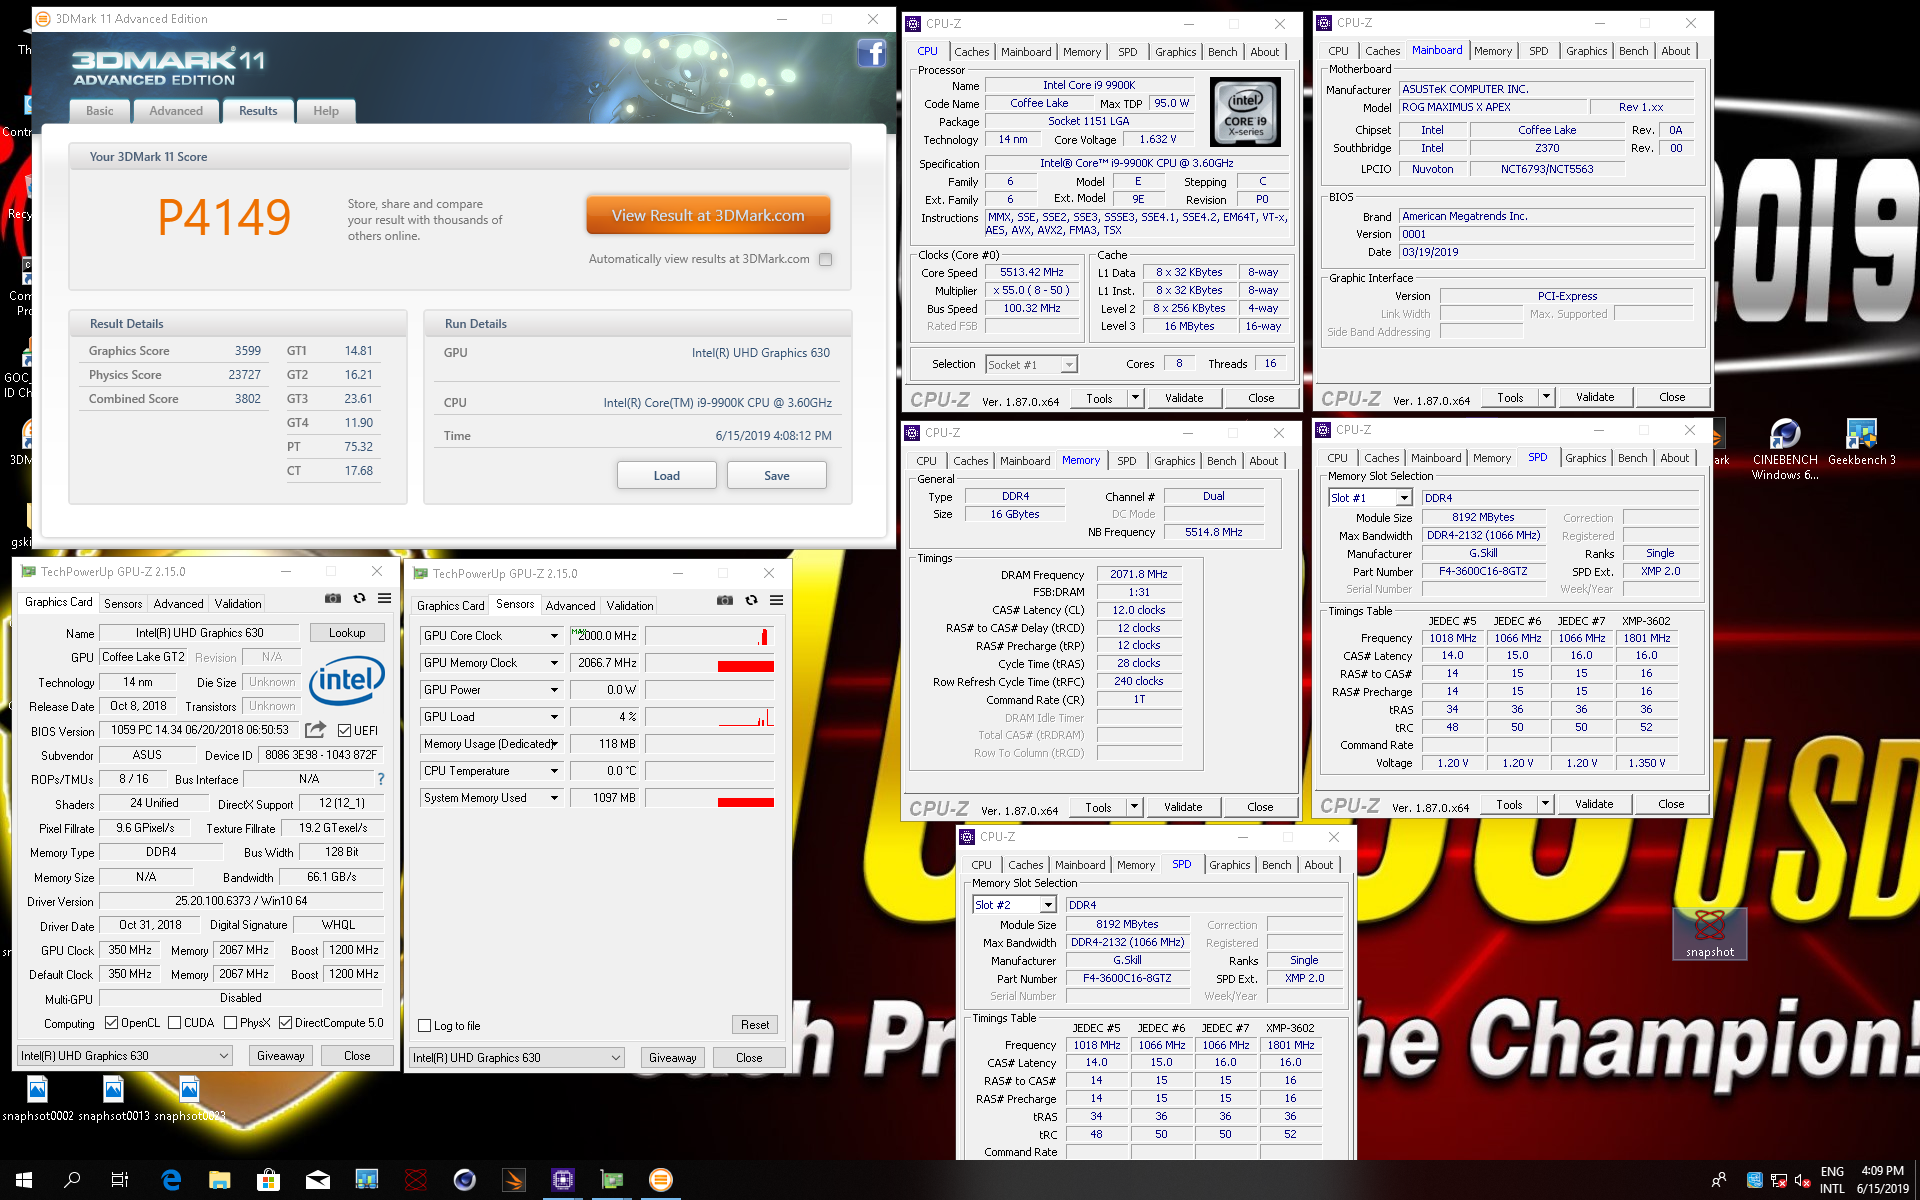Click GPU-Z graphics card taskbar icon

[x=611, y=1180]
